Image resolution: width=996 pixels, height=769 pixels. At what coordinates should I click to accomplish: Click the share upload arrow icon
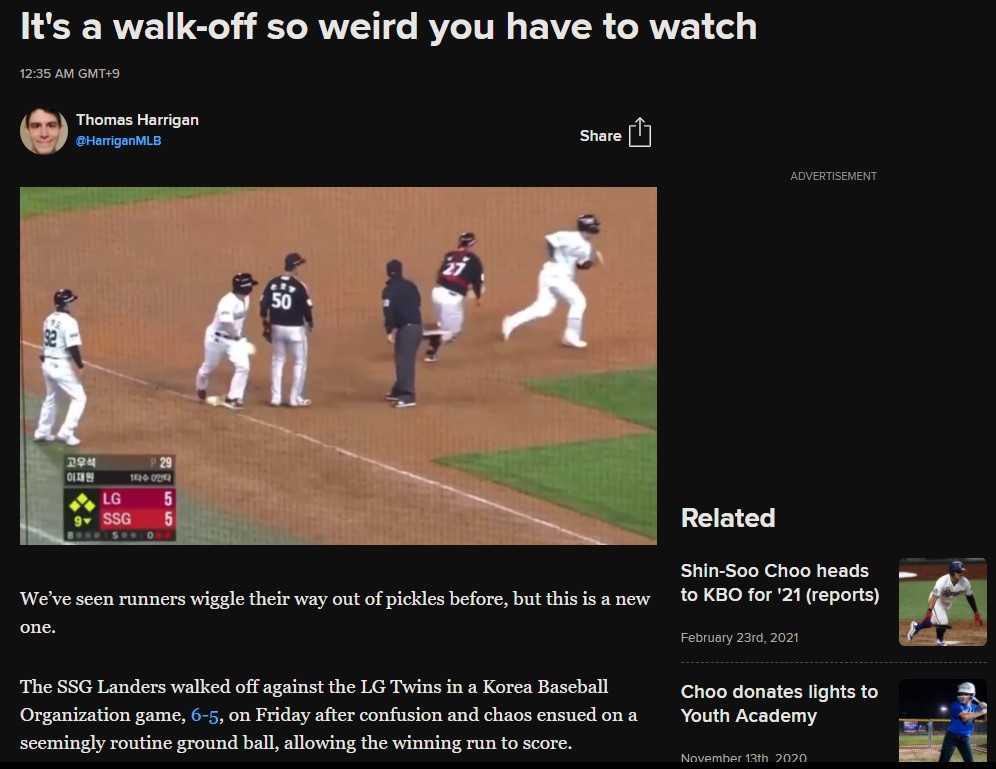point(640,133)
